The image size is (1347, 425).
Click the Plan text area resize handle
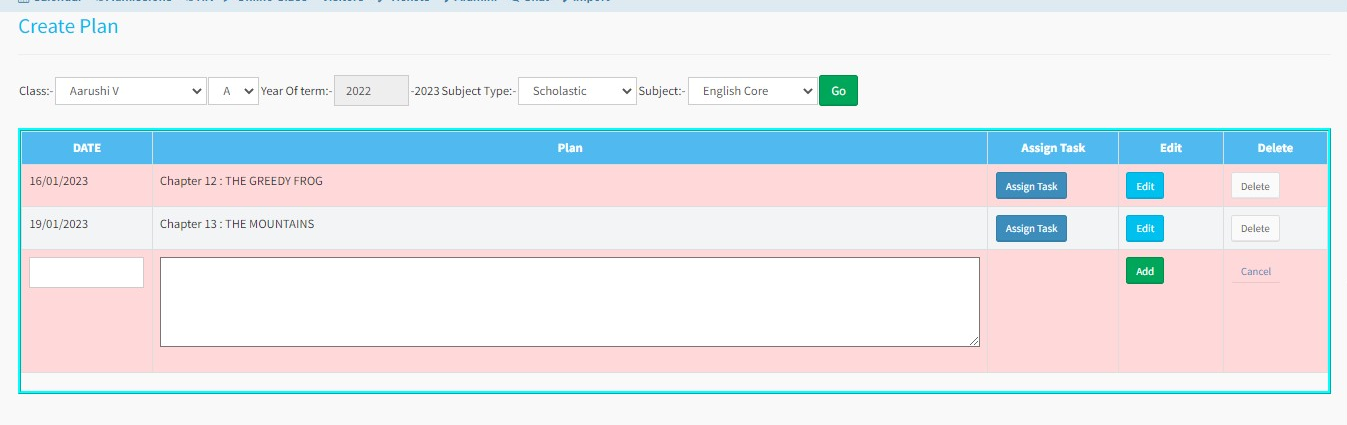coord(974,342)
